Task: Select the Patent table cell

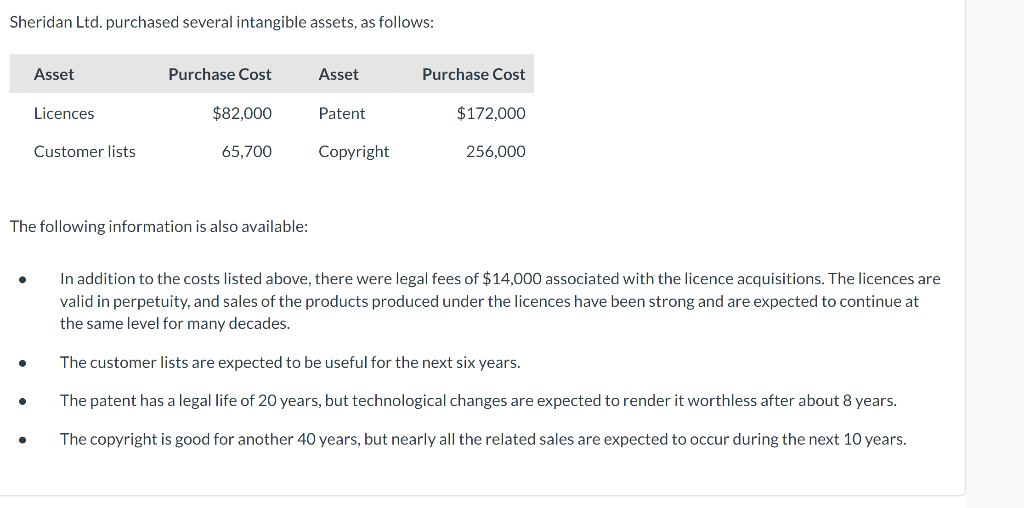Action: pos(342,113)
